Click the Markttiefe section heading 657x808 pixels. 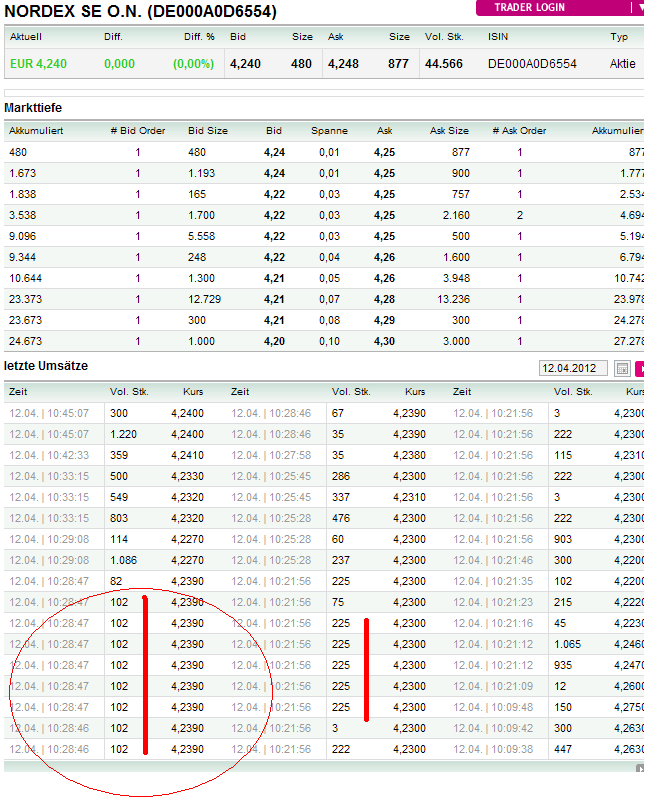(33, 108)
